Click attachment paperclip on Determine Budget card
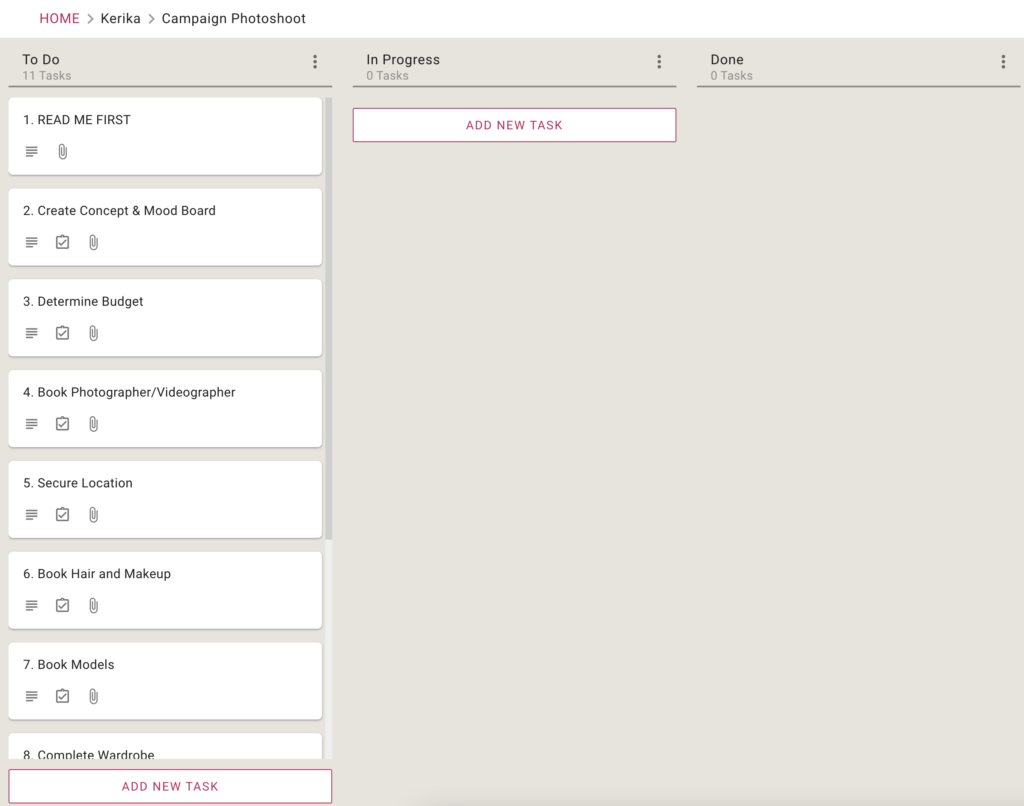1024x806 pixels. click(94, 333)
